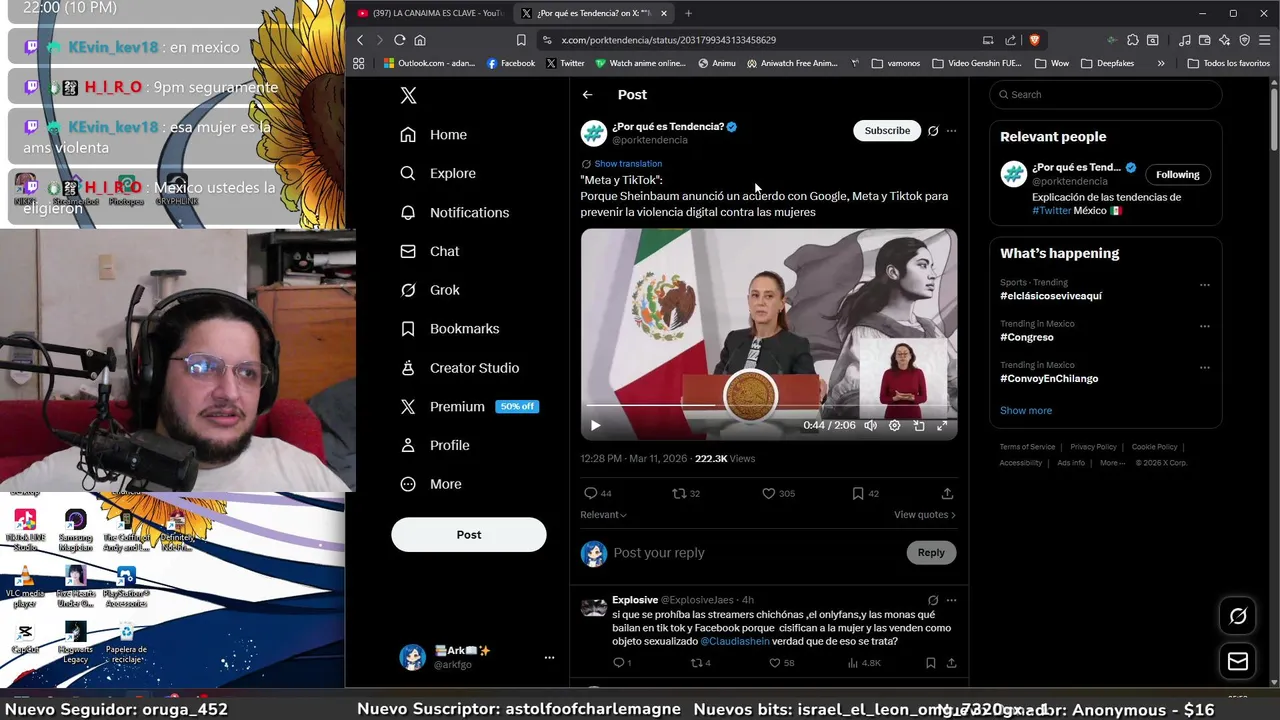Open the Relevant sort dropdown
The height and width of the screenshot is (720, 1280).
604,515
